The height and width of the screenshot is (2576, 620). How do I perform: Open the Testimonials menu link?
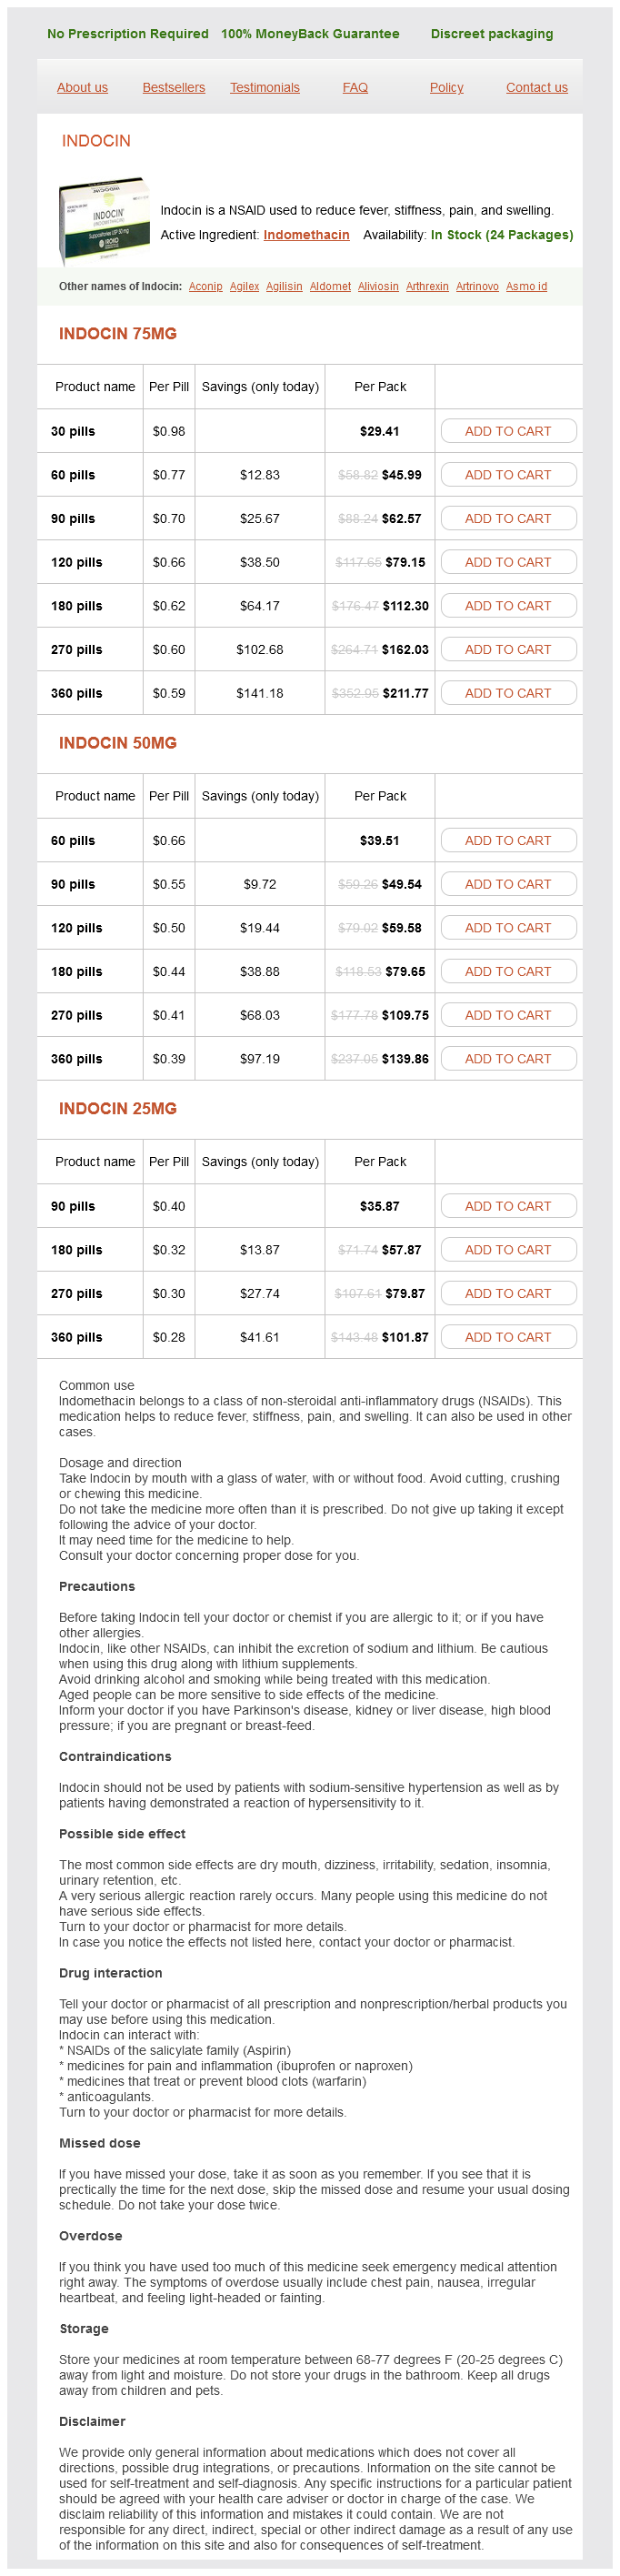264,88
